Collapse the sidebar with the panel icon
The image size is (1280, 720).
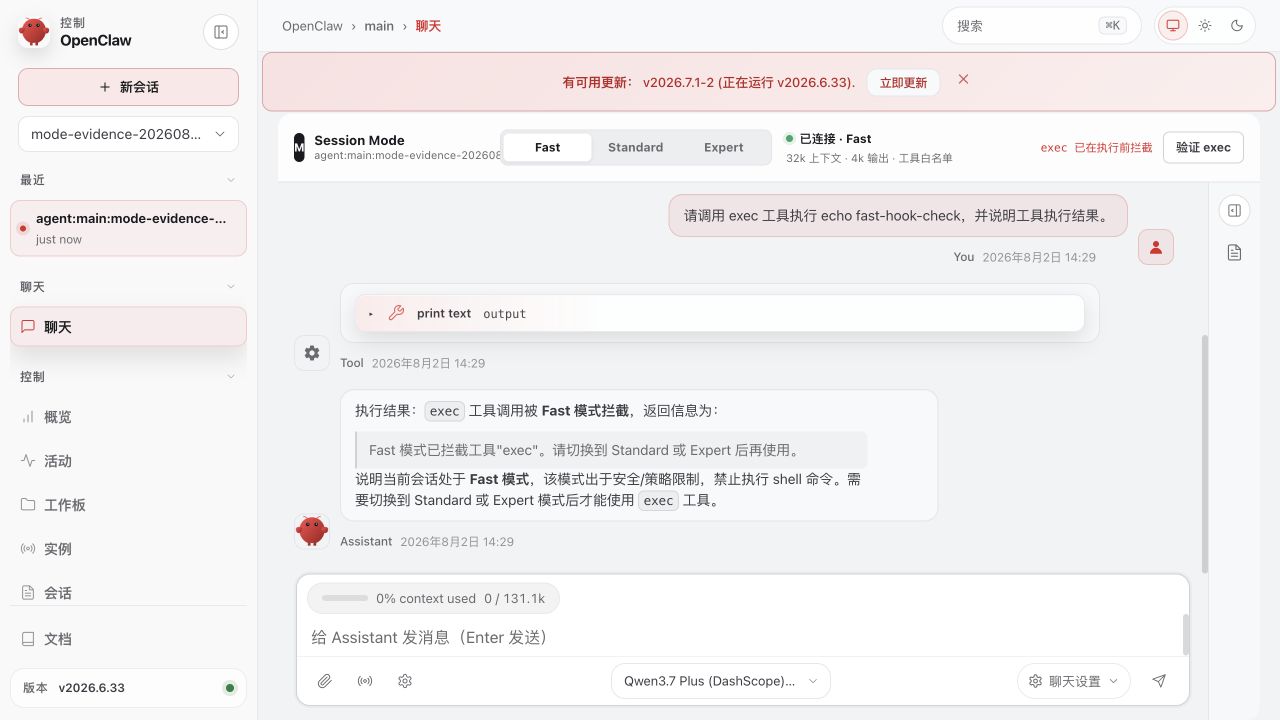221,32
